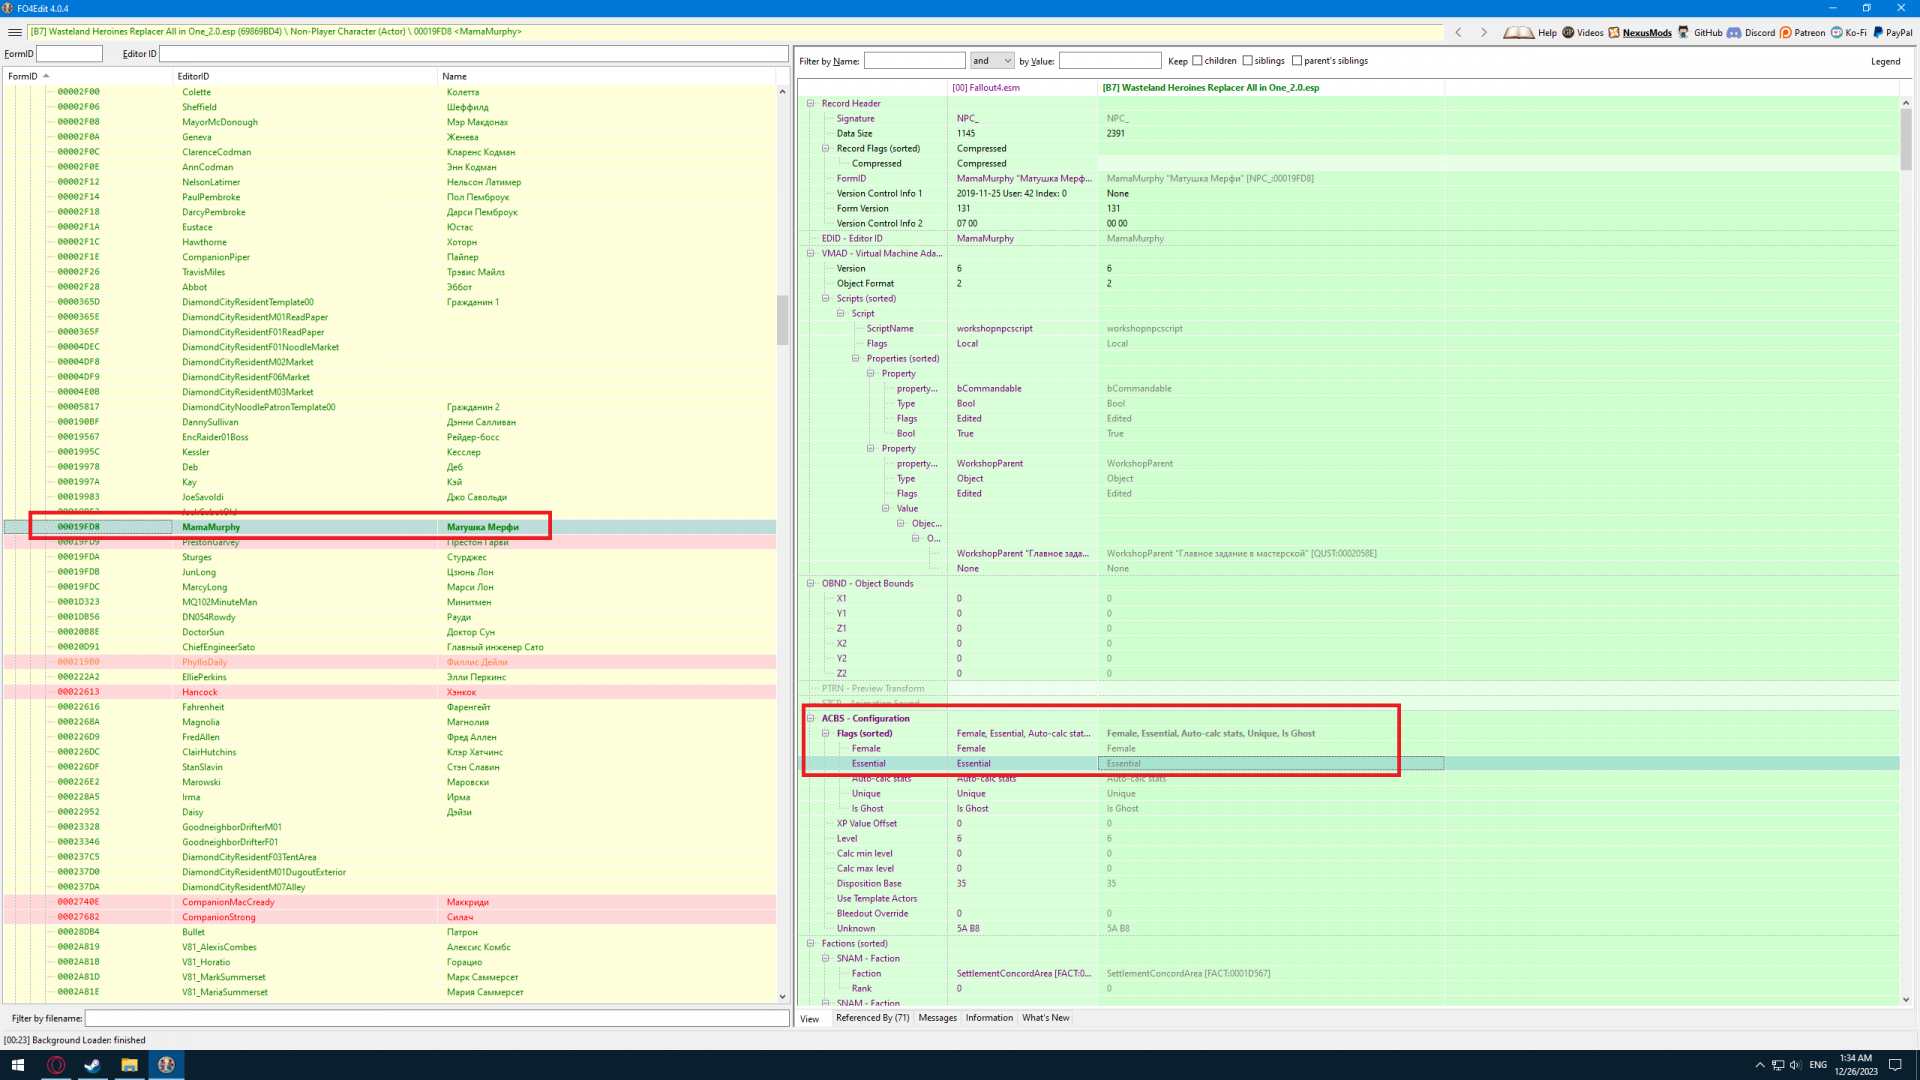Open the NexusMods link

click(x=1646, y=33)
